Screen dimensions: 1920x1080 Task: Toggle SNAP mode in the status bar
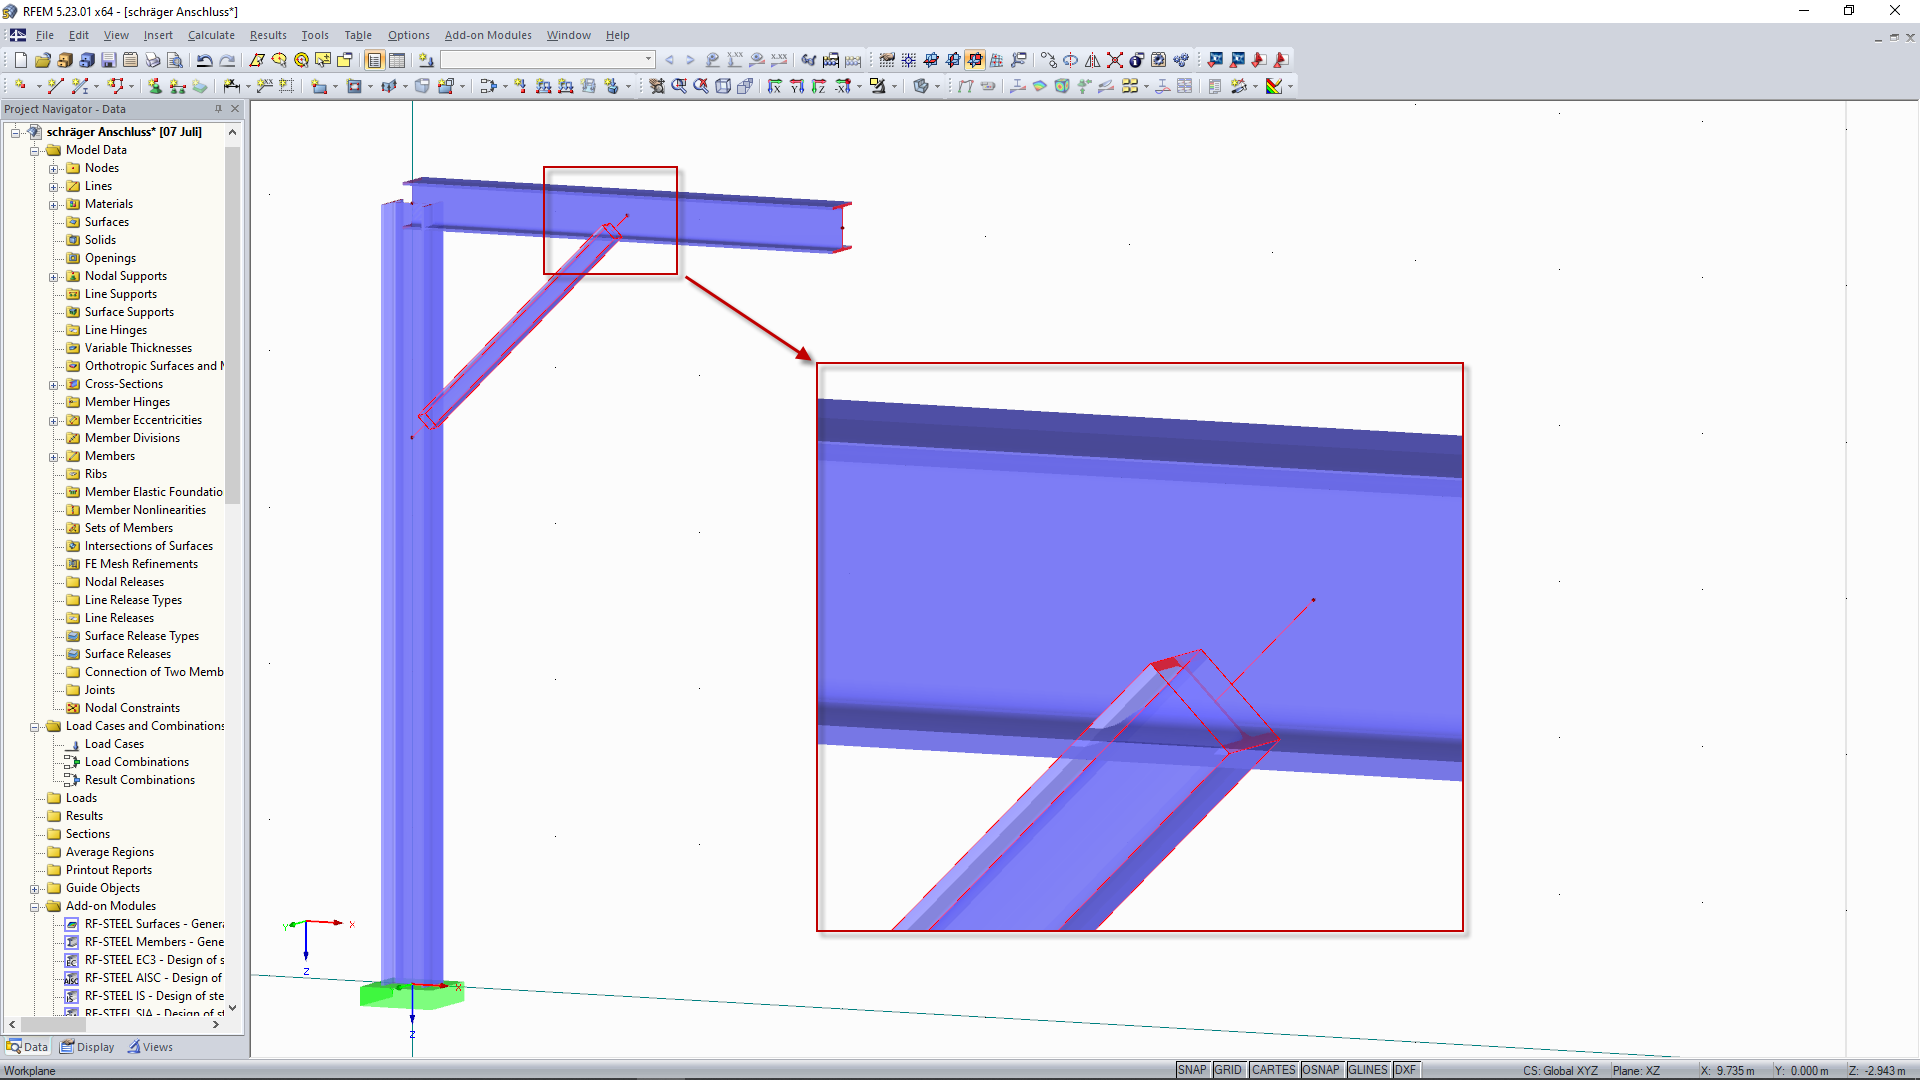tap(1193, 1069)
